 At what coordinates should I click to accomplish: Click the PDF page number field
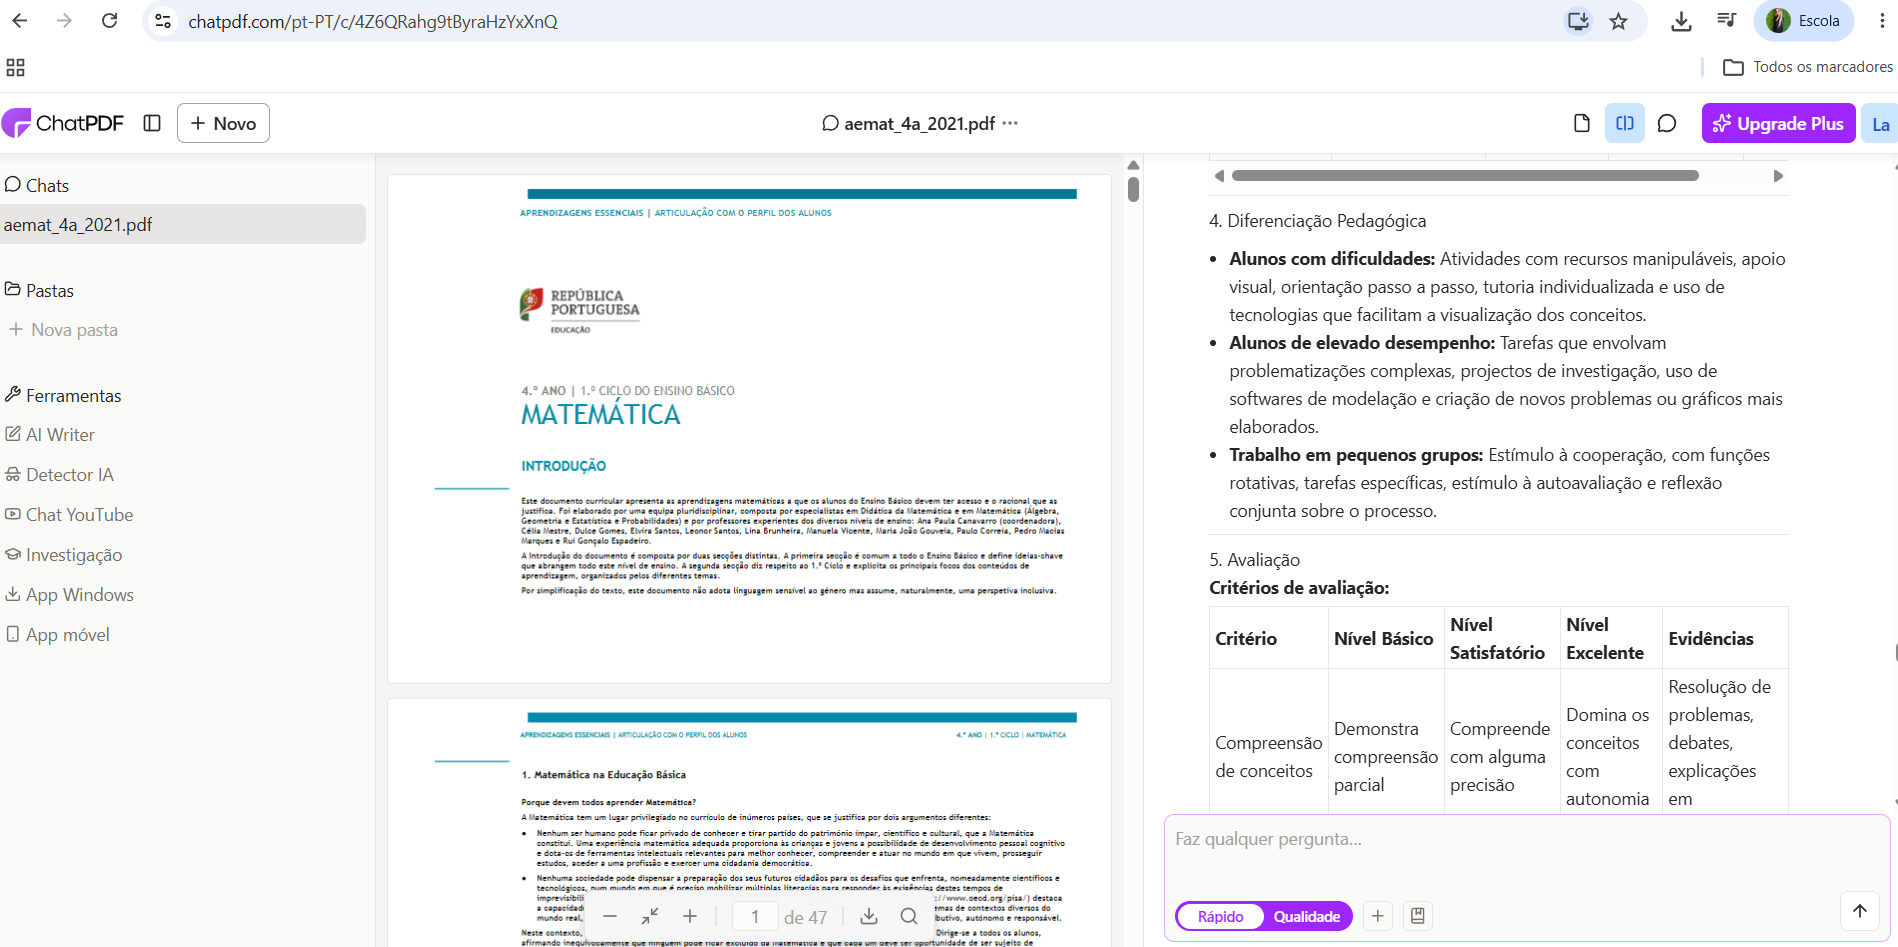point(755,916)
